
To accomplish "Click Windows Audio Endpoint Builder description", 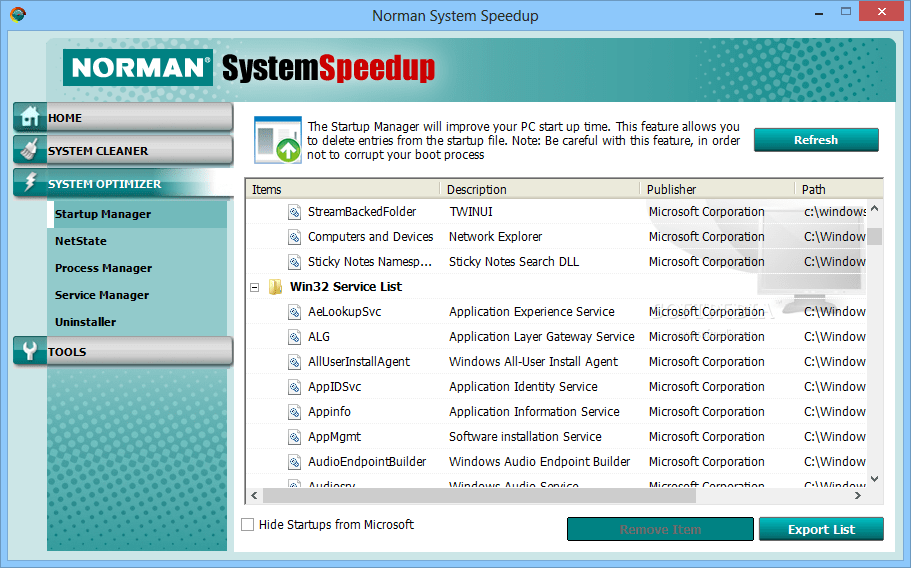I will click(539, 462).
